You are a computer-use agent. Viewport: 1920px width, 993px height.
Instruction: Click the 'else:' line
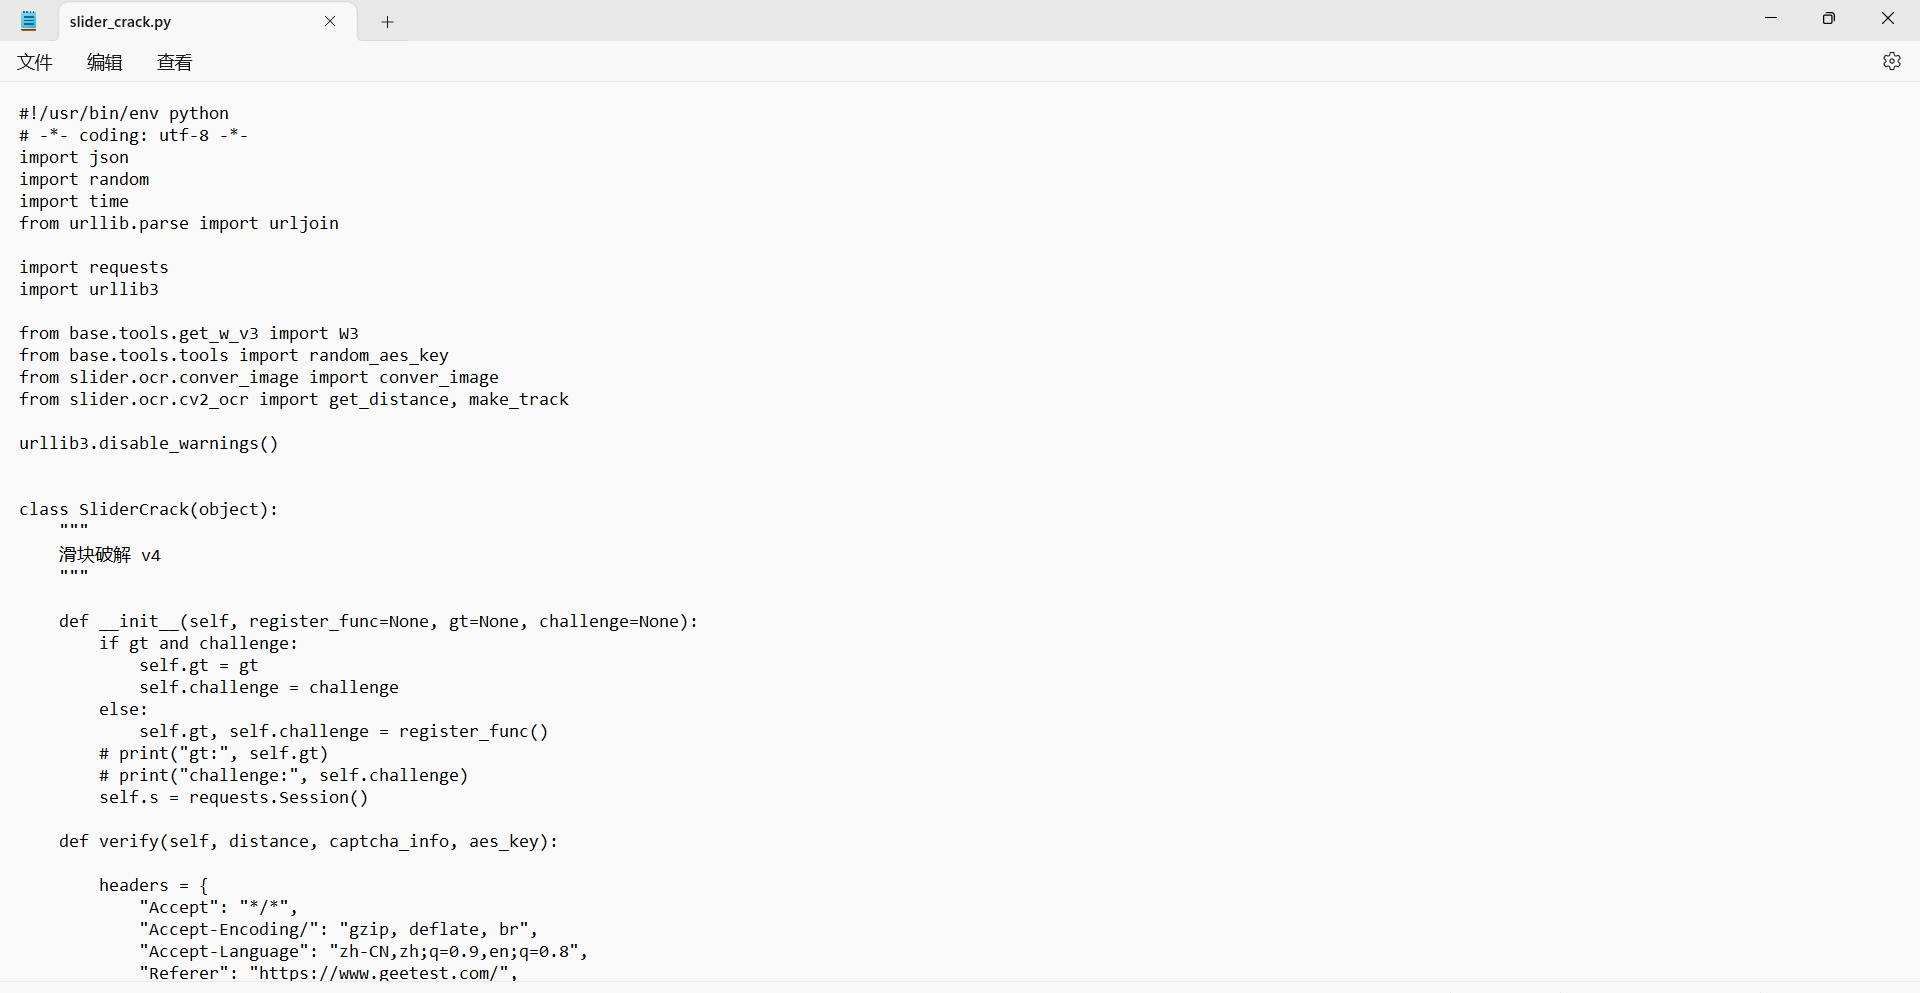124,709
